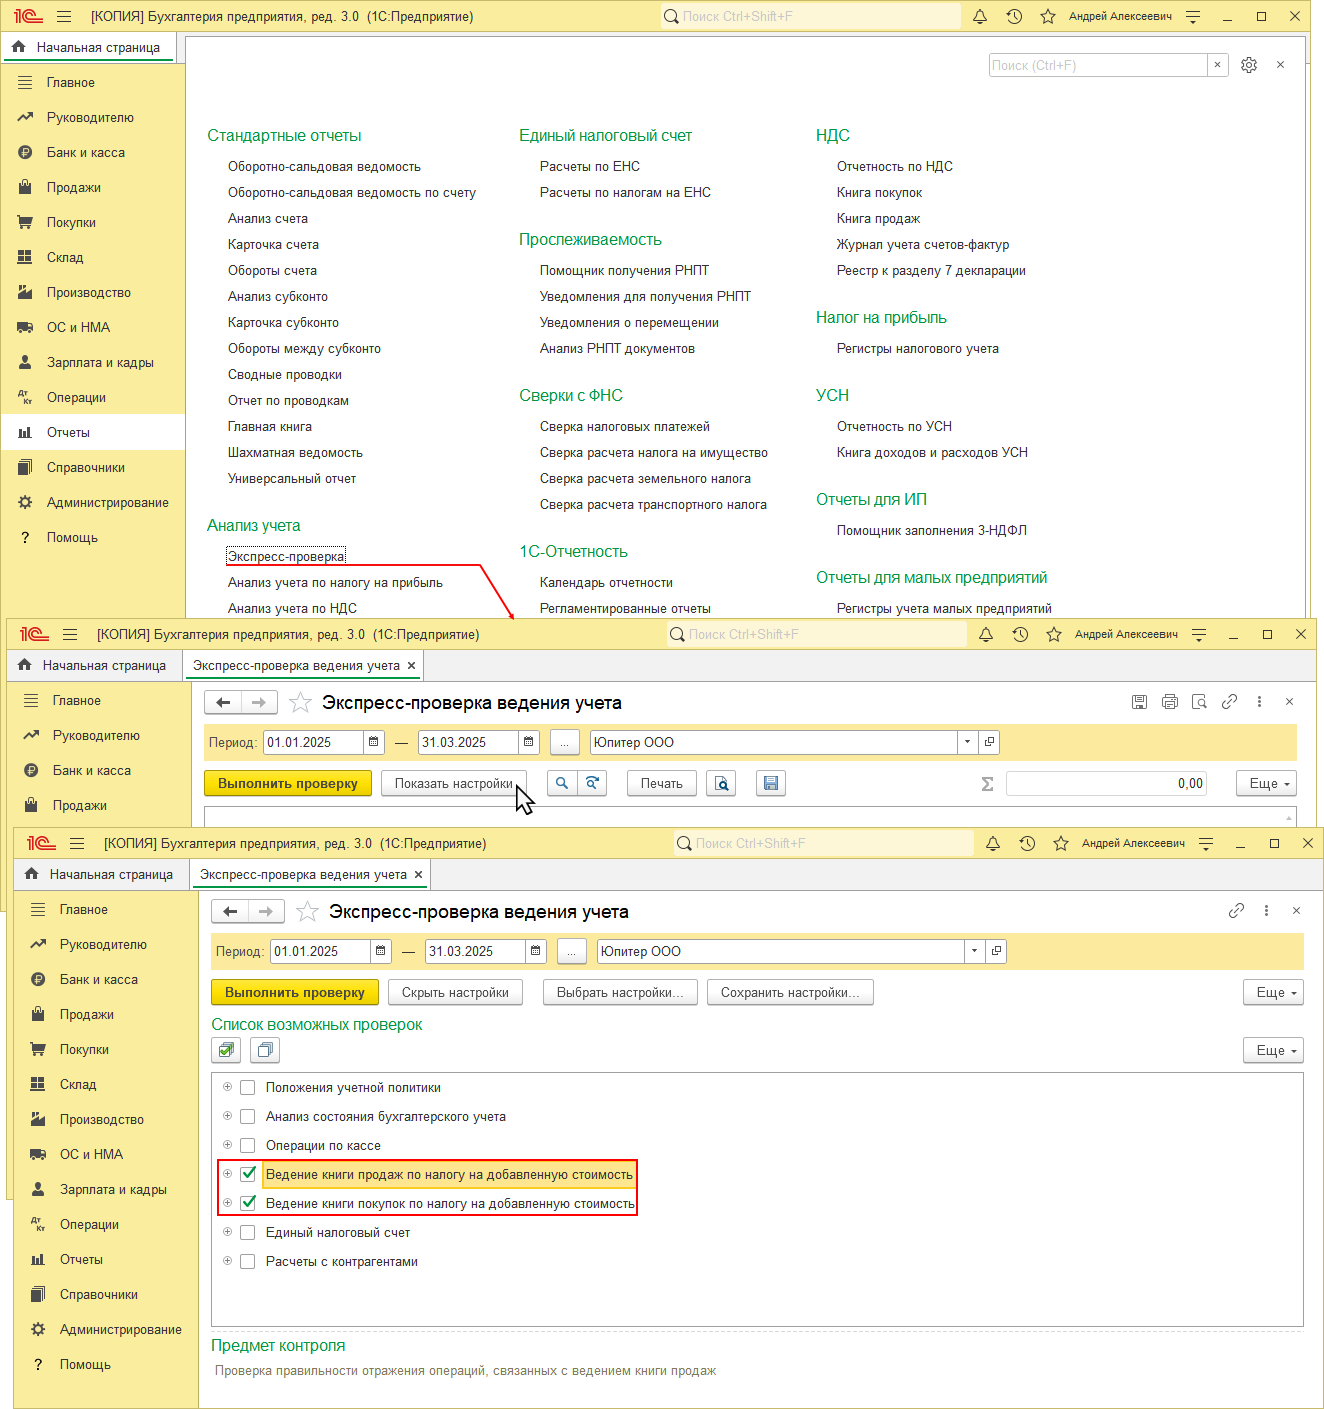Open the organization dropdown arrow in the bottom window

click(x=974, y=951)
